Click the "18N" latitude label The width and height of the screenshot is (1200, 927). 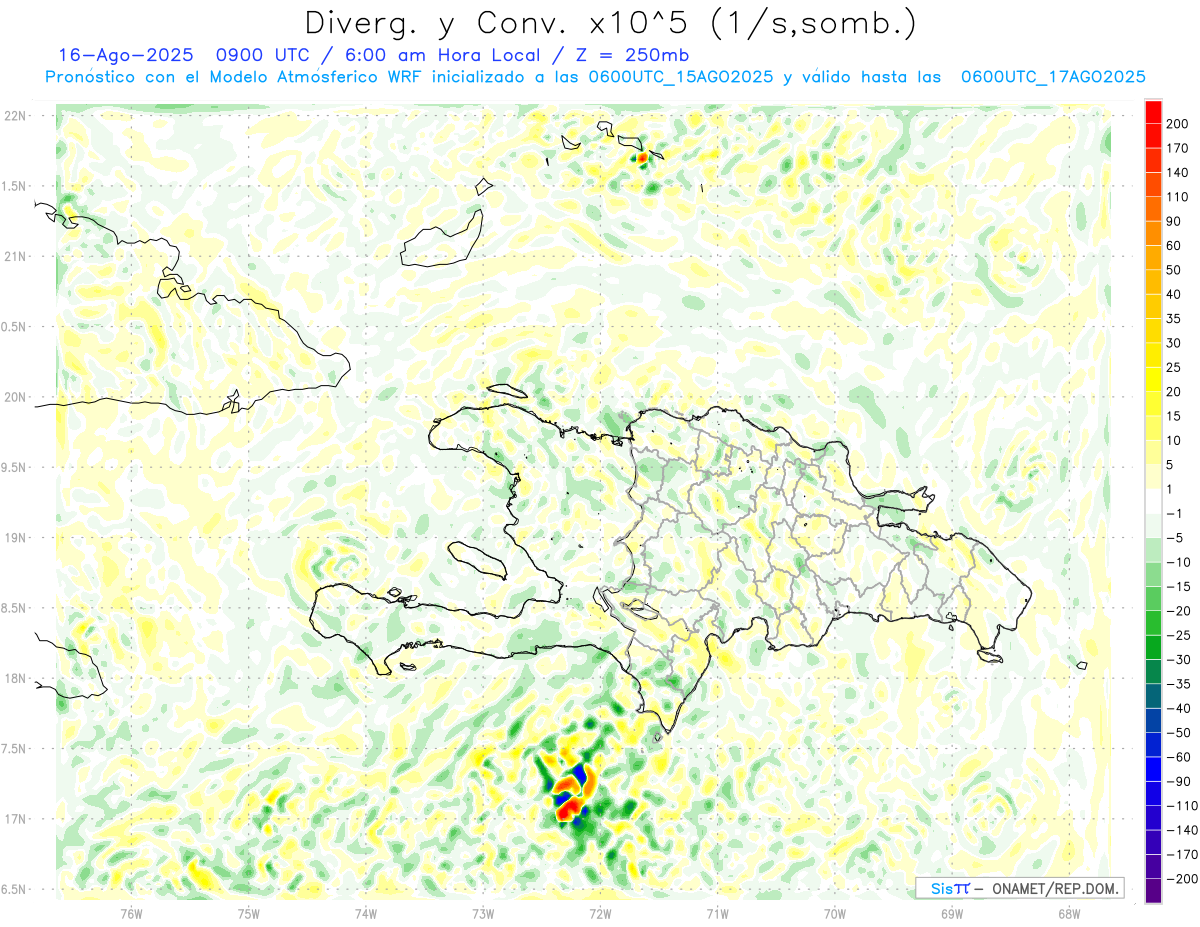(15, 679)
